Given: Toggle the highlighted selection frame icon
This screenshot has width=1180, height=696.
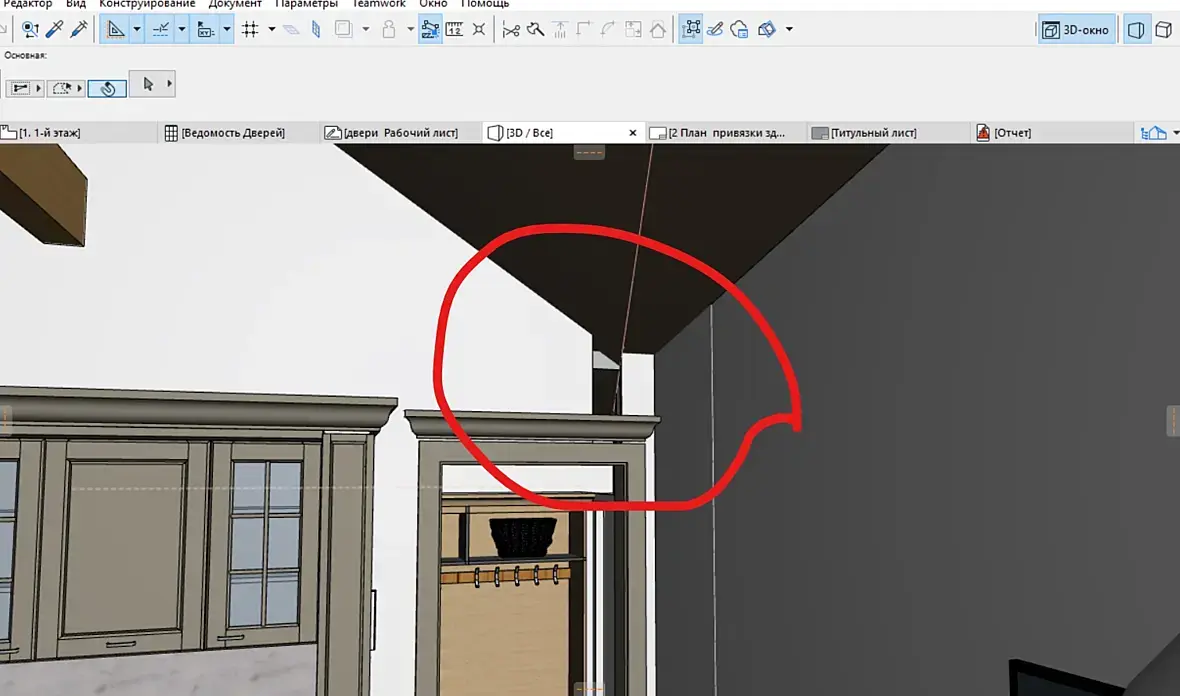Looking at the screenshot, I should [691, 29].
